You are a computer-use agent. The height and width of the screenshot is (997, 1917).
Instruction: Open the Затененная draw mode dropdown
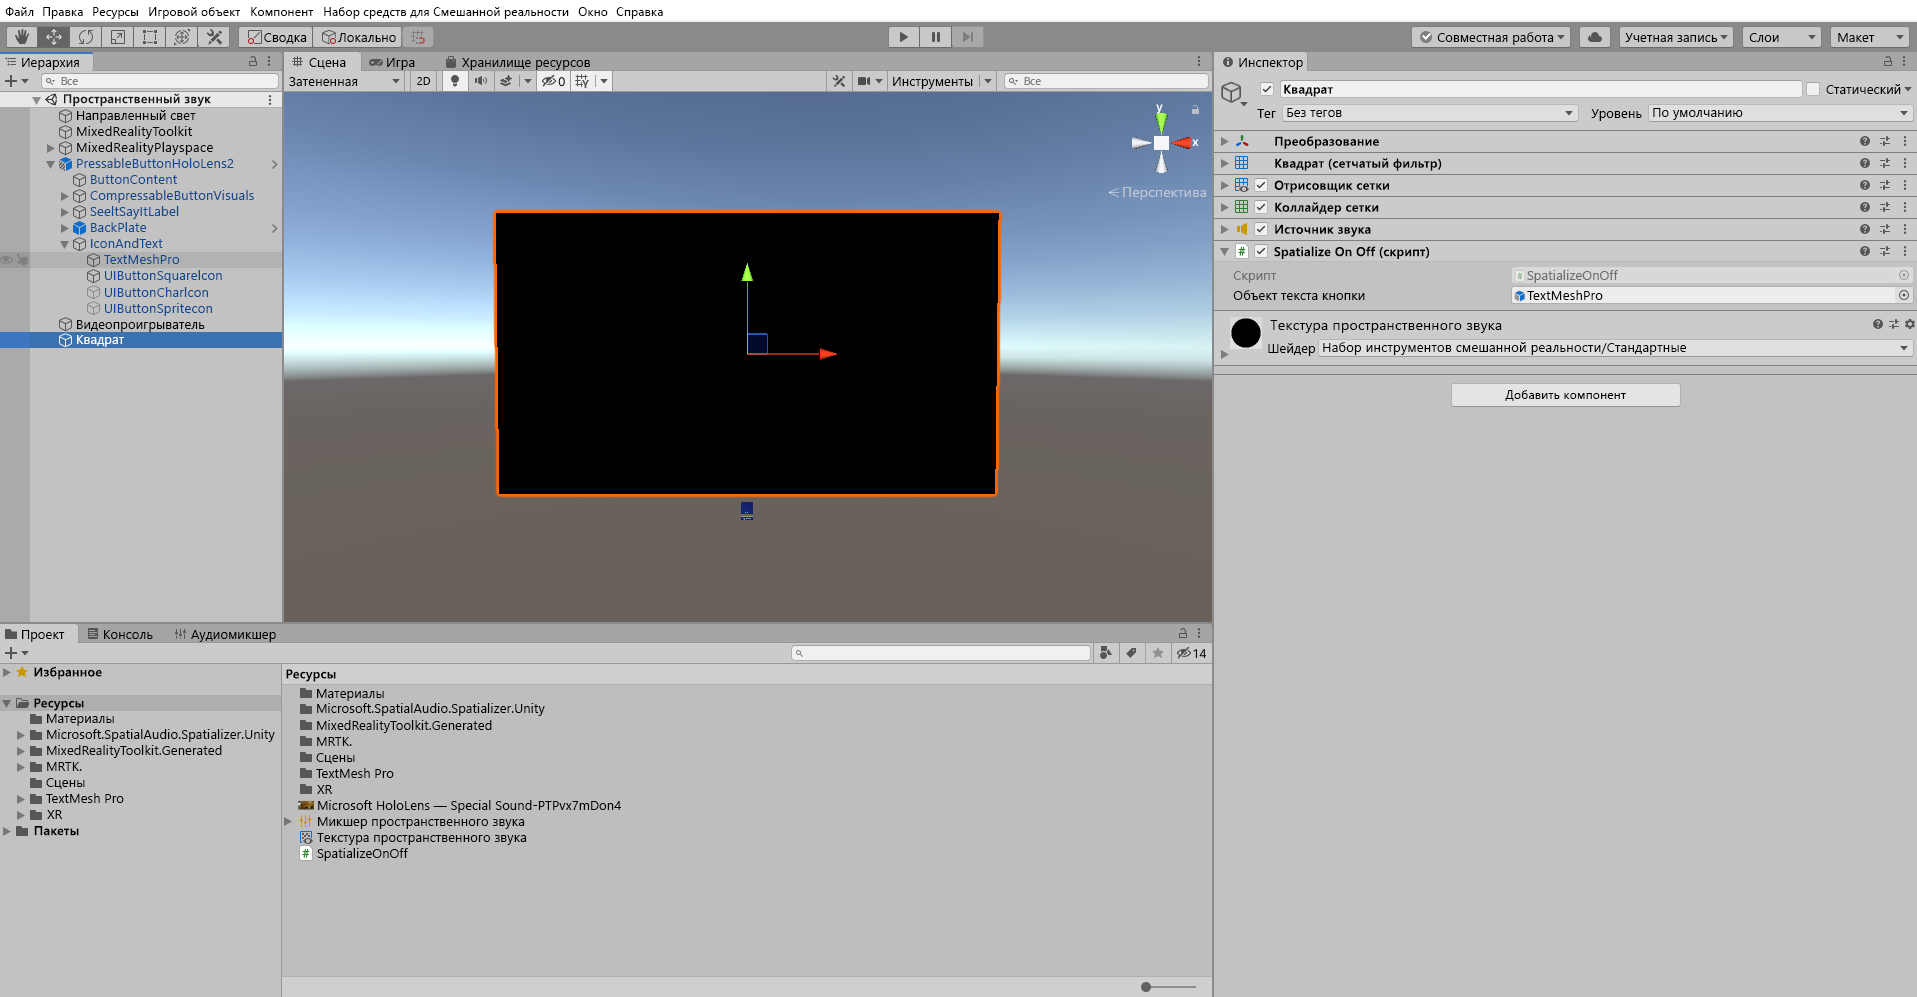tap(344, 81)
